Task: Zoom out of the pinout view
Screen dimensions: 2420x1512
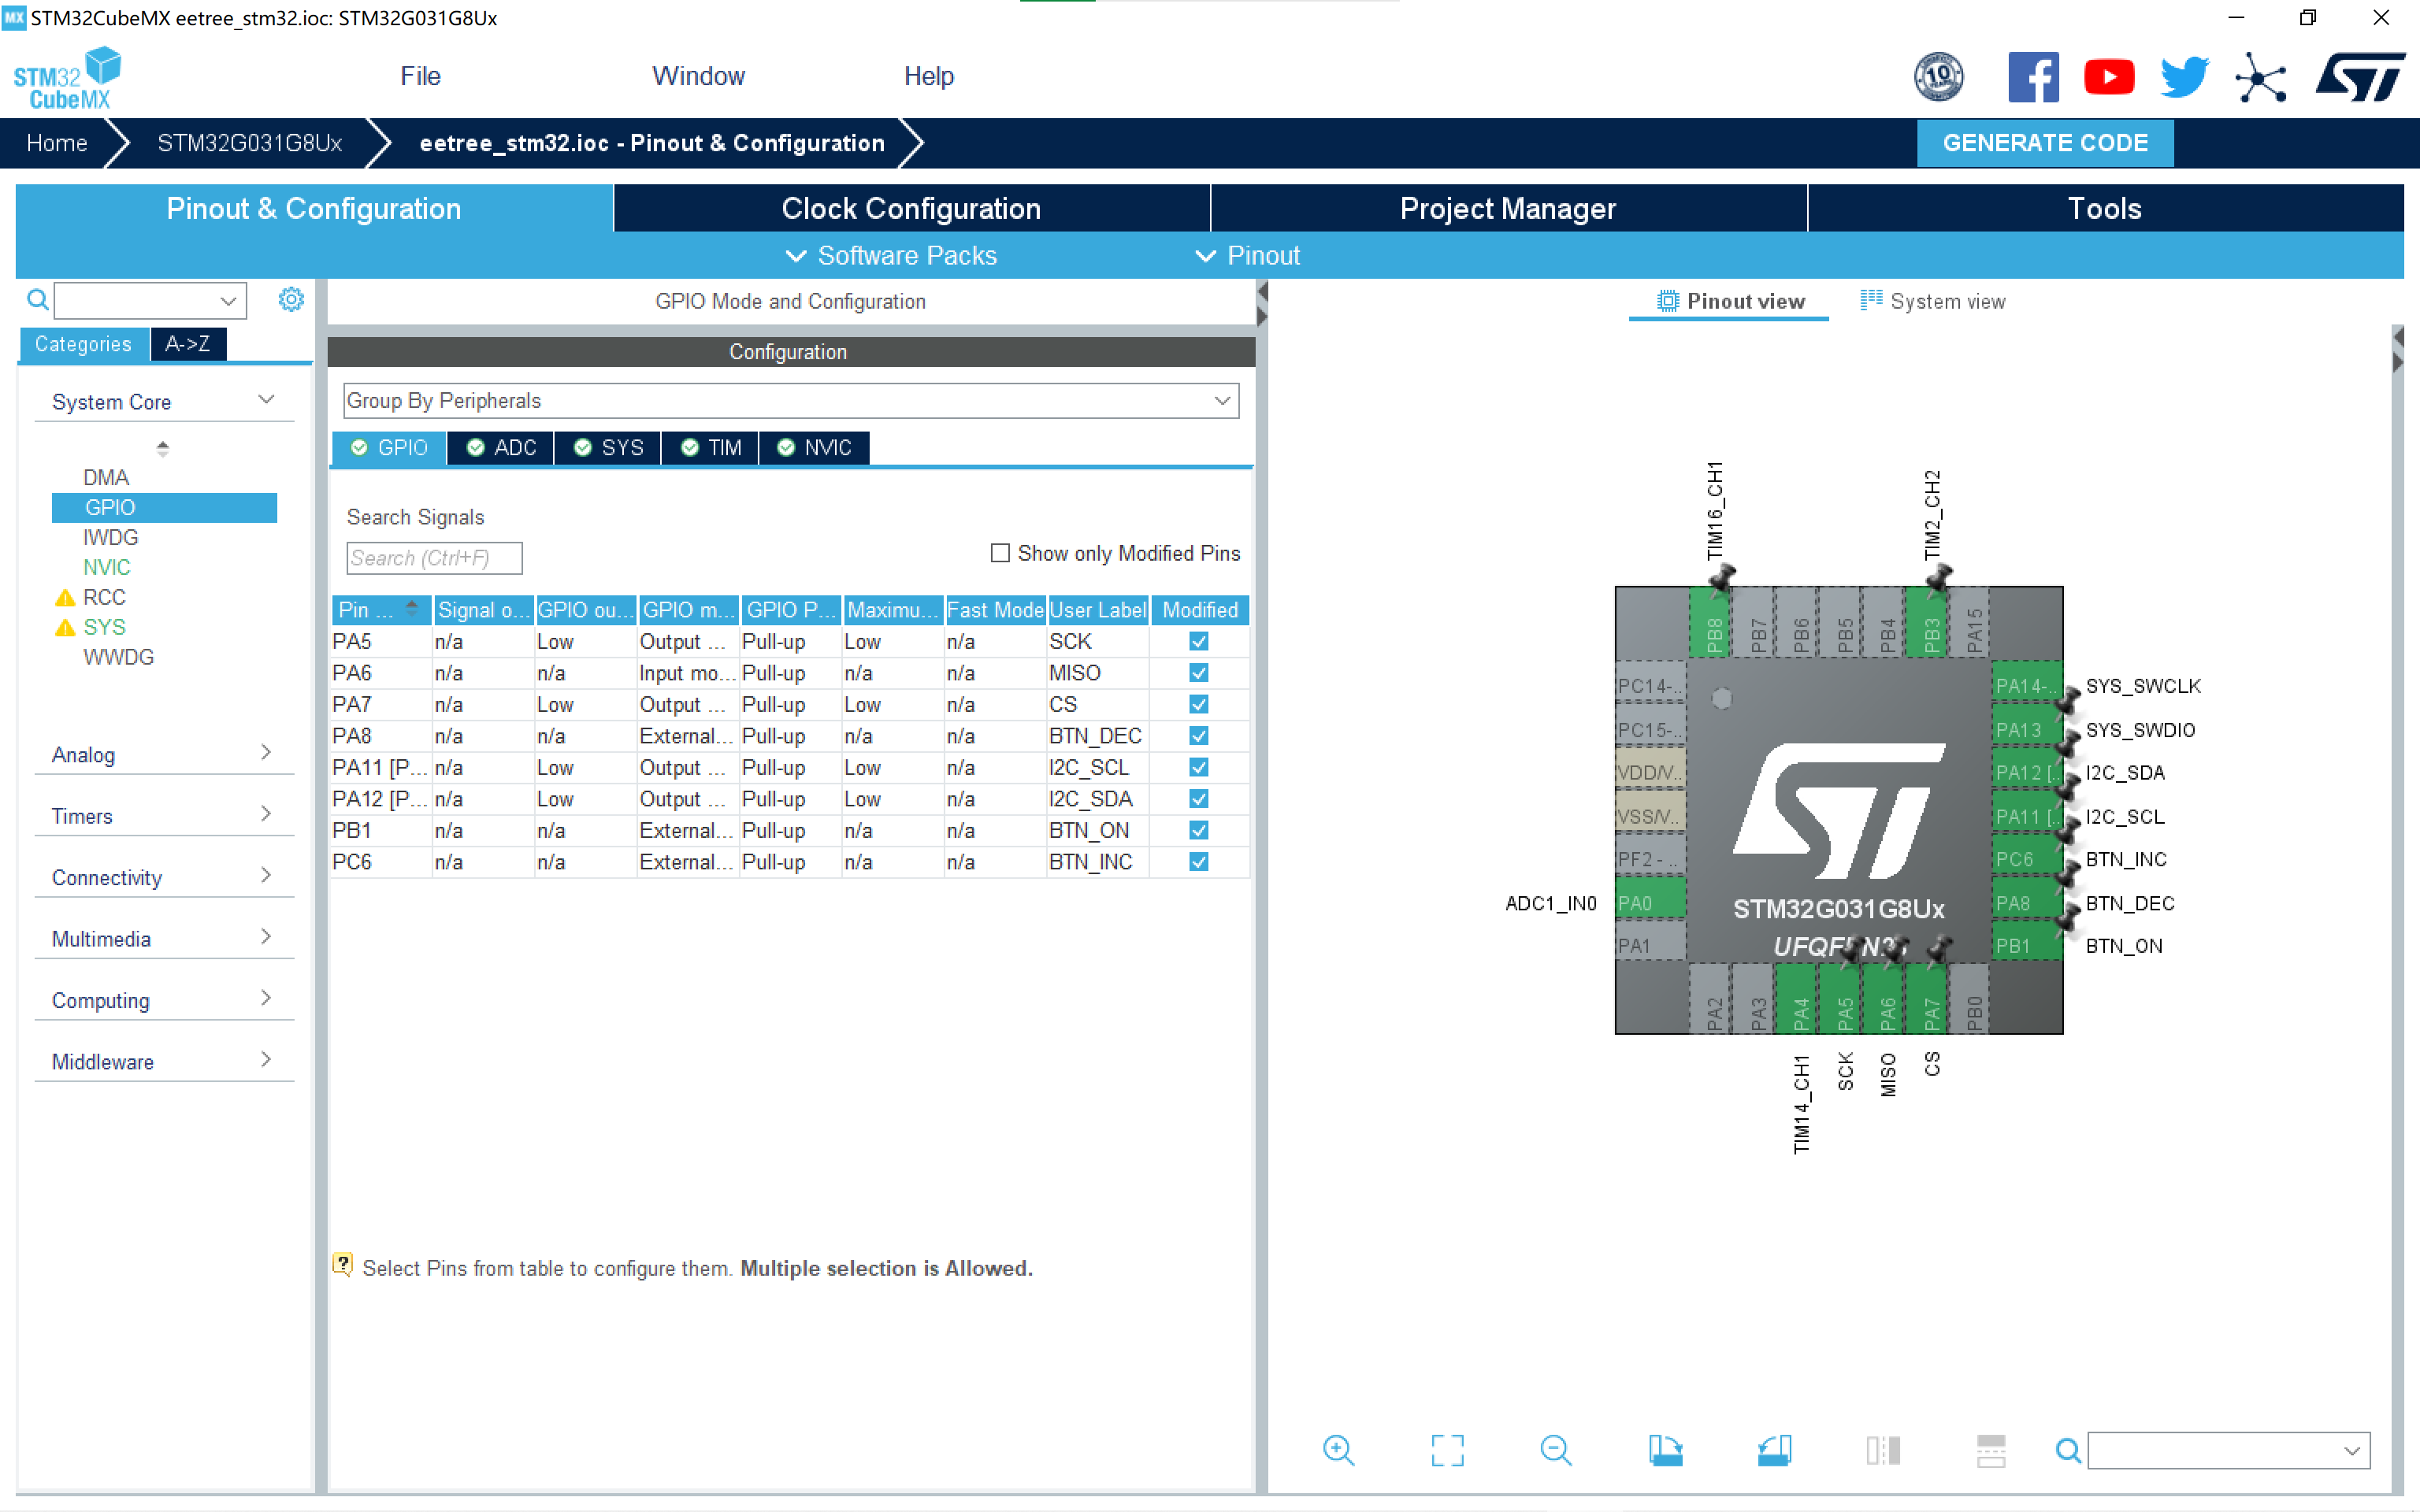Action: [1556, 1450]
